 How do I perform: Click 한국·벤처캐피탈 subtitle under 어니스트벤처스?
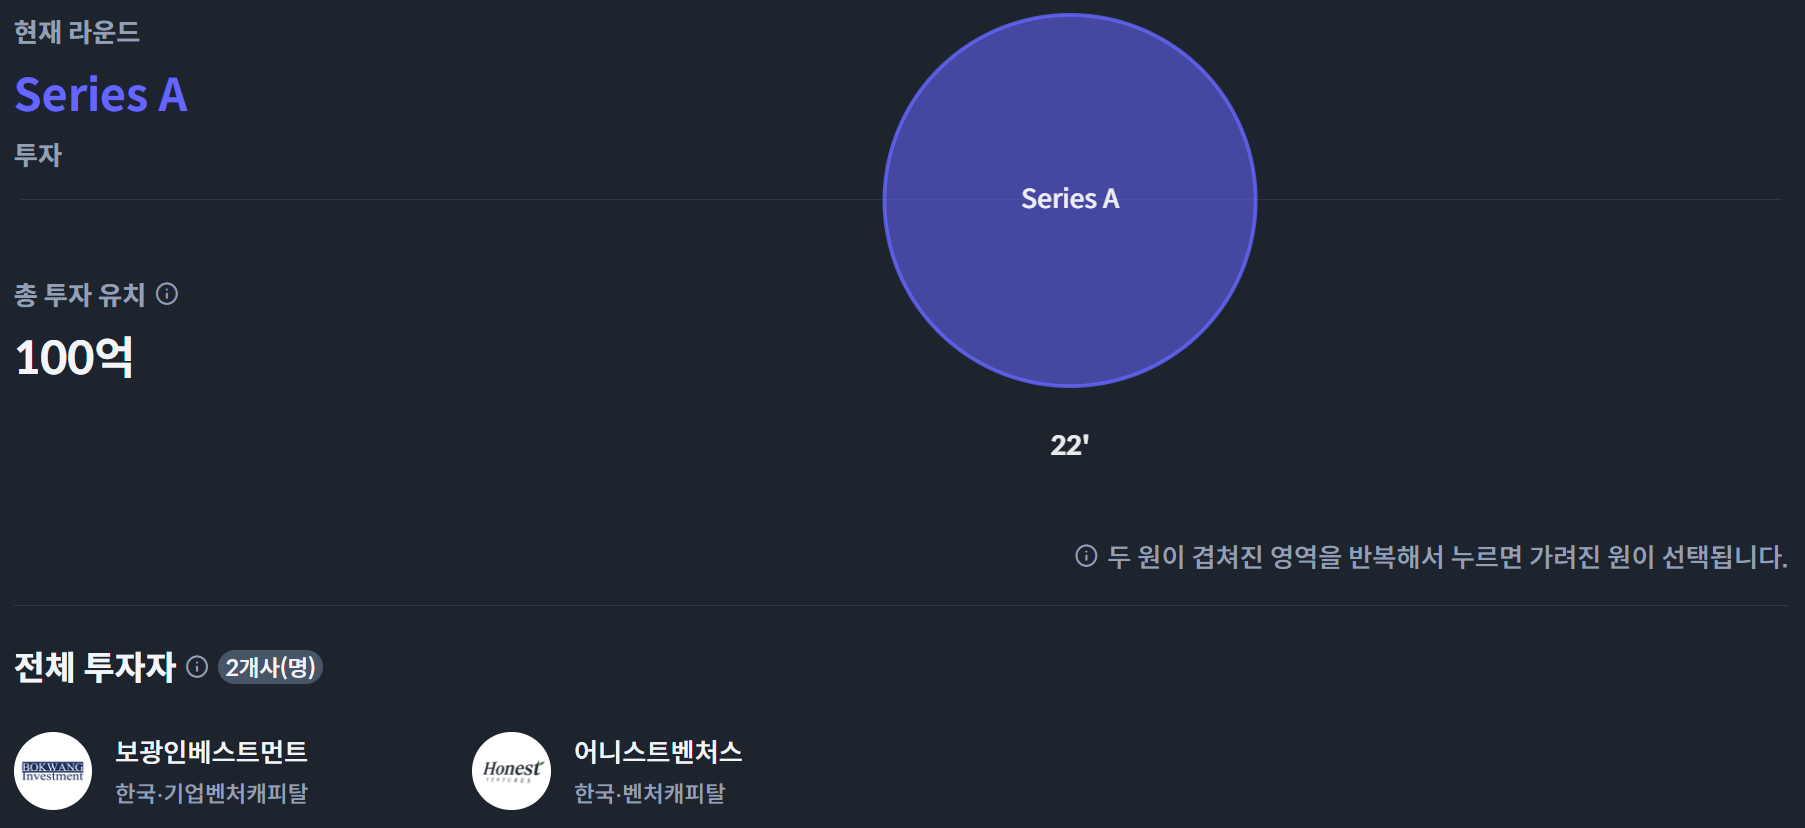[649, 793]
